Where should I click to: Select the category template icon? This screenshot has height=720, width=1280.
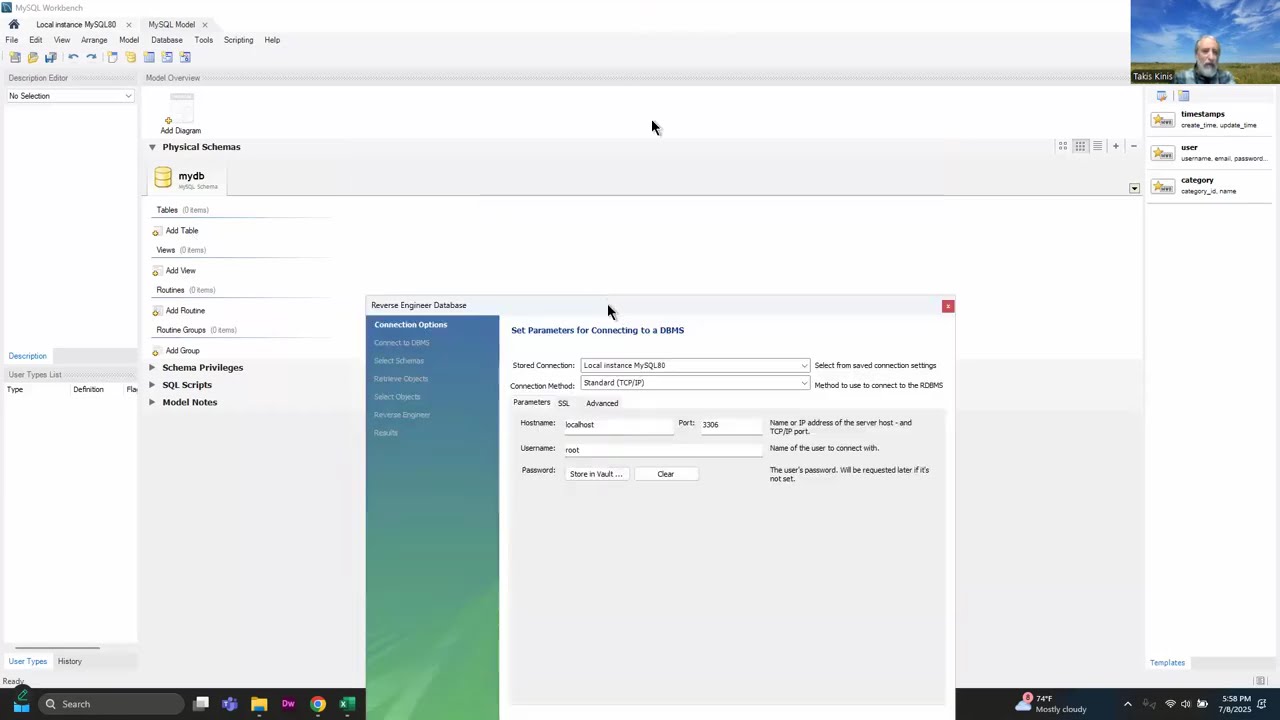click(x=1162, y=186)
